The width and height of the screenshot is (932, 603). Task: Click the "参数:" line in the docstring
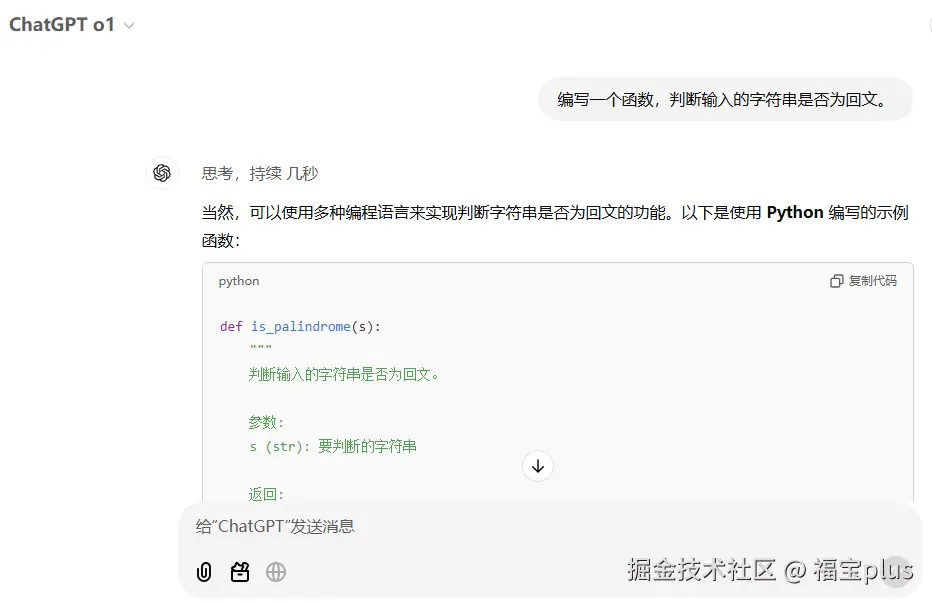tap(266, 423)
